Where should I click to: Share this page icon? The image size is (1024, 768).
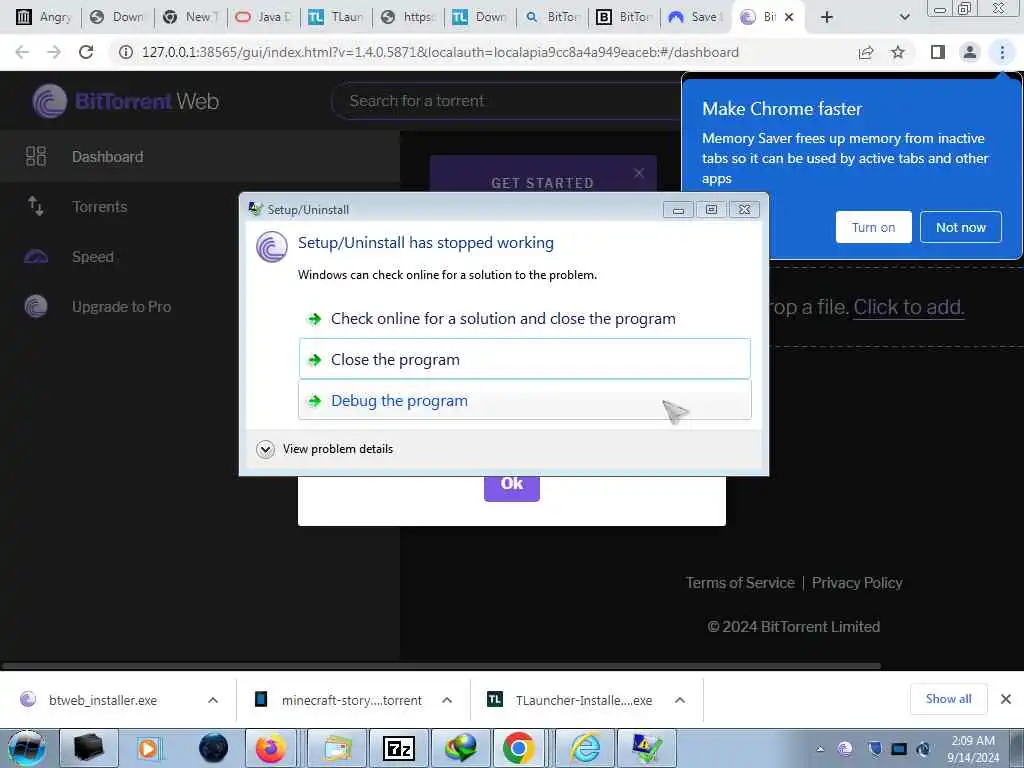866,52
